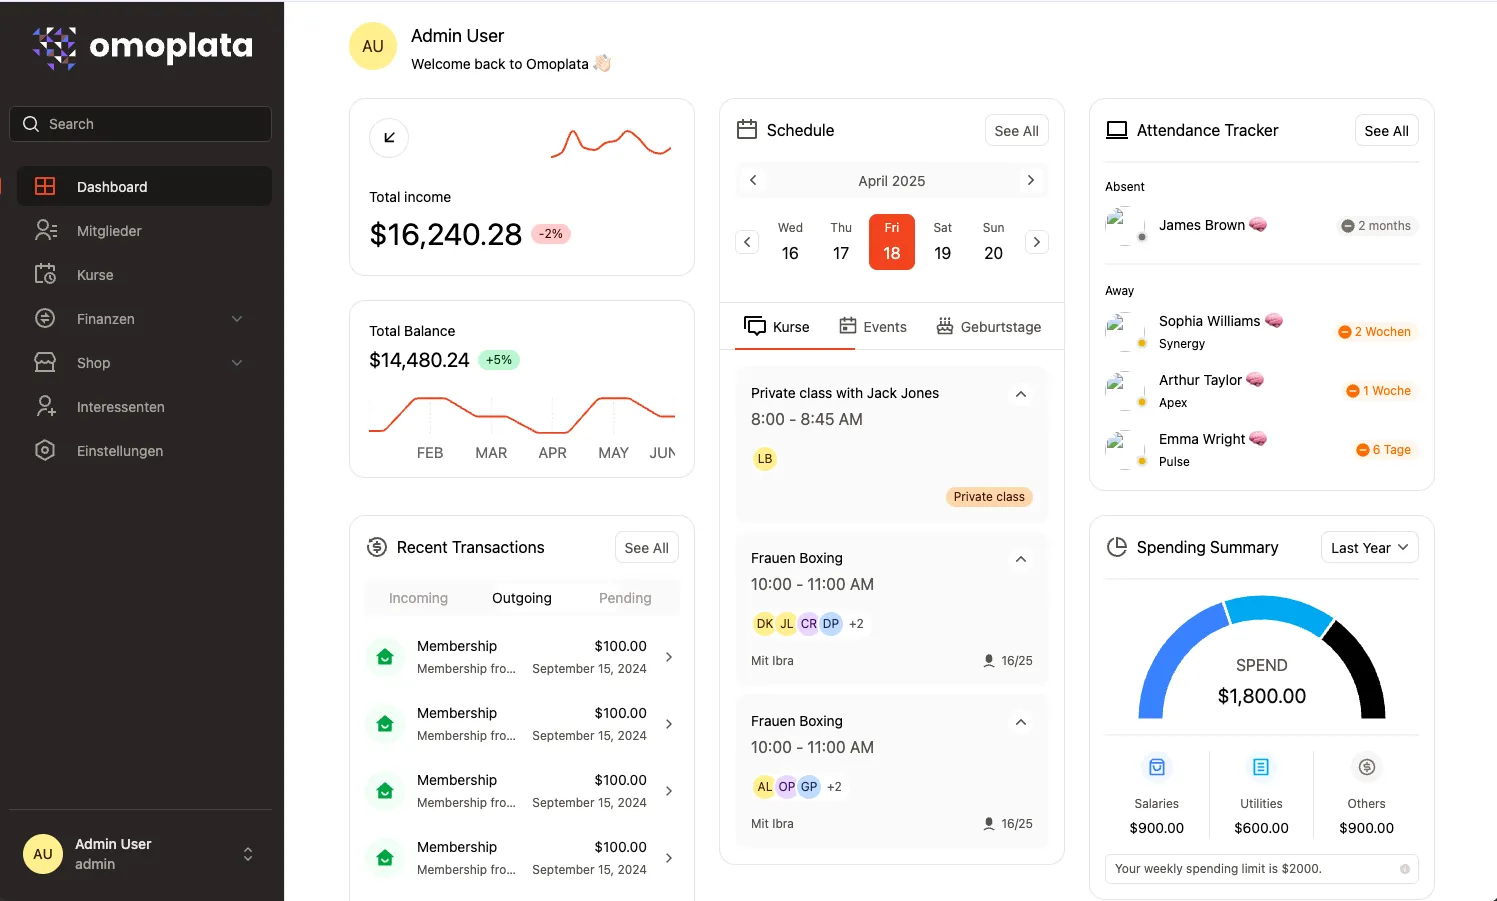Select the Dashboard icon in the sidebar

pos(45,186)
